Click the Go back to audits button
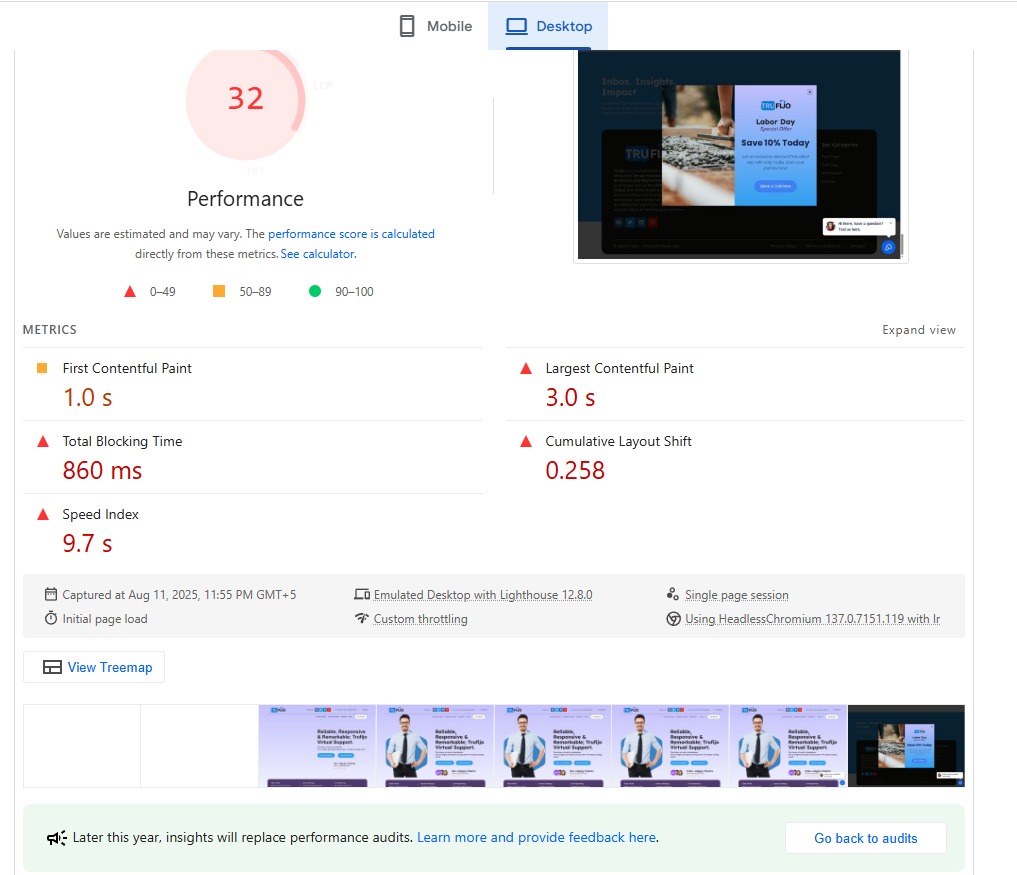This screenshot has height=875, width=1017. tap(865, 838)
